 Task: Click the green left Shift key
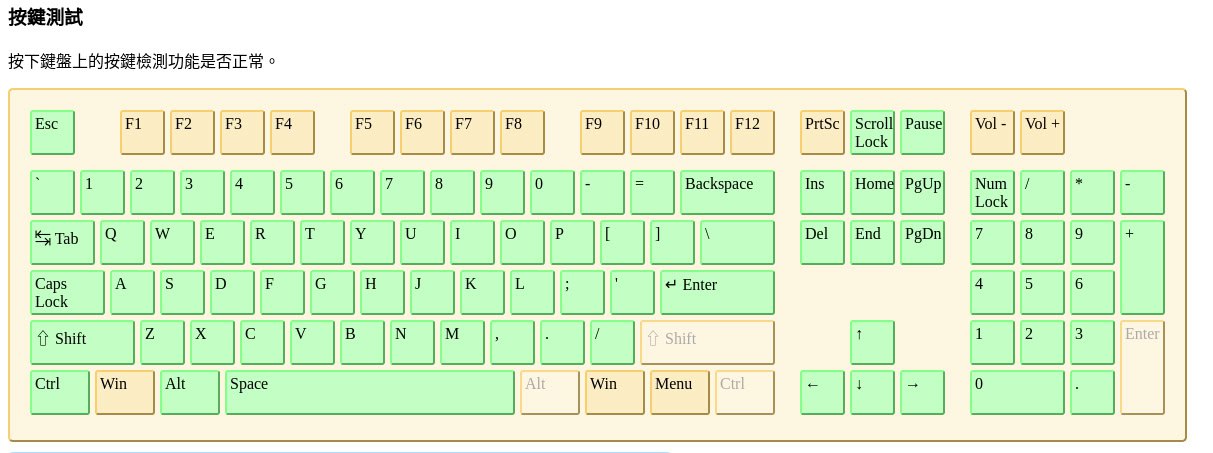coord(82,342)
